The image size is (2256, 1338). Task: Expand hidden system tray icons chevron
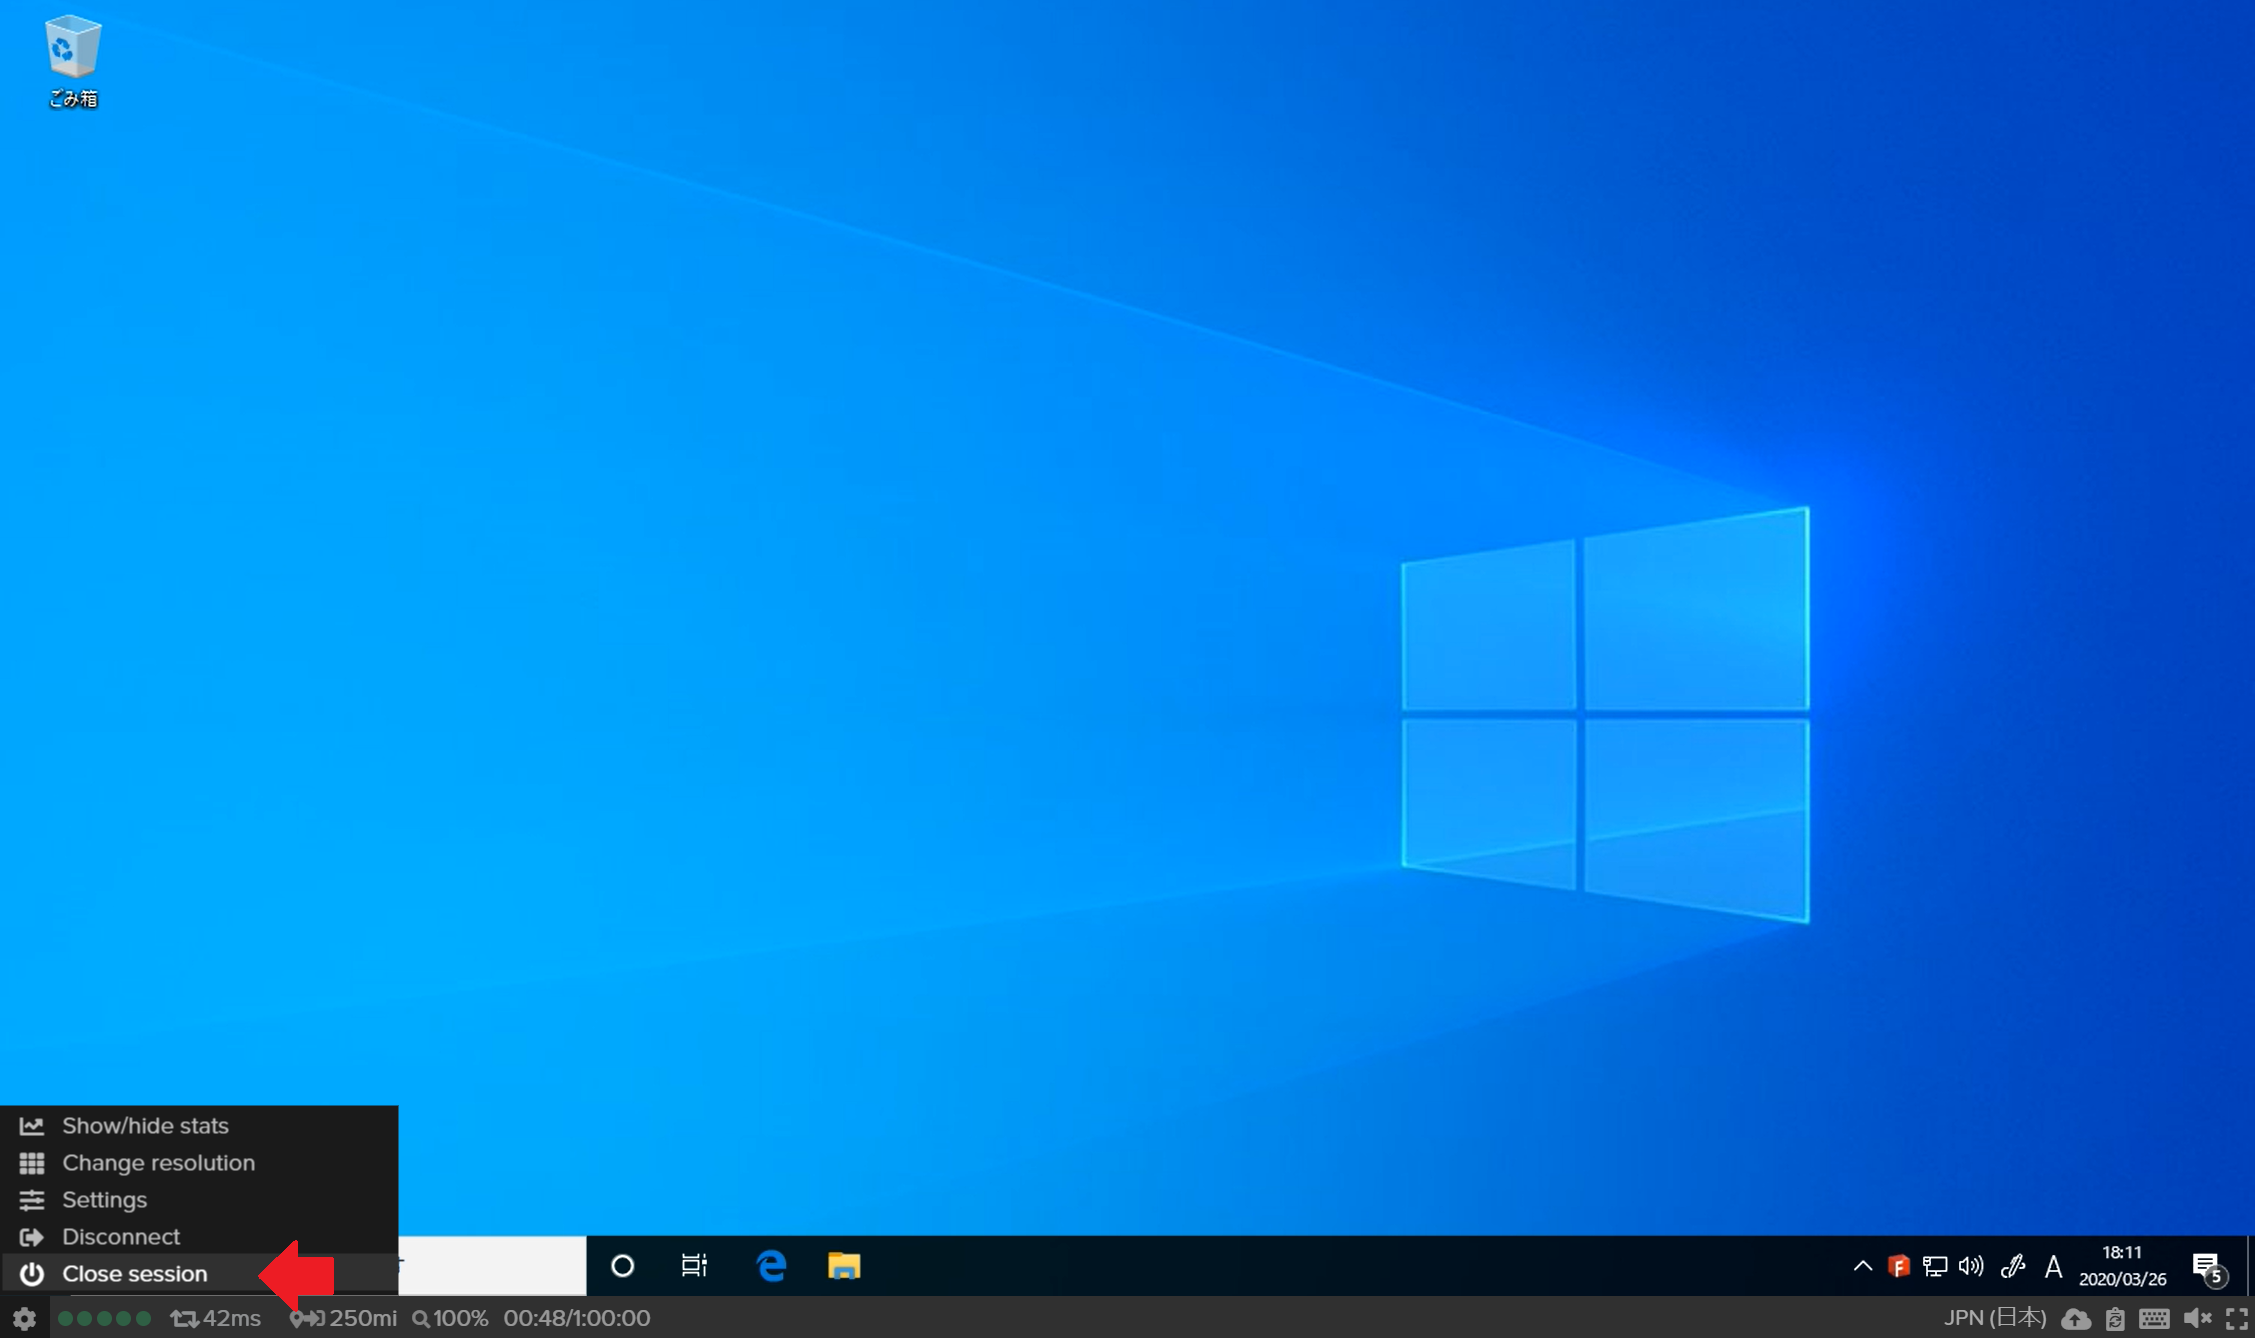[x=1862, y=1266]
